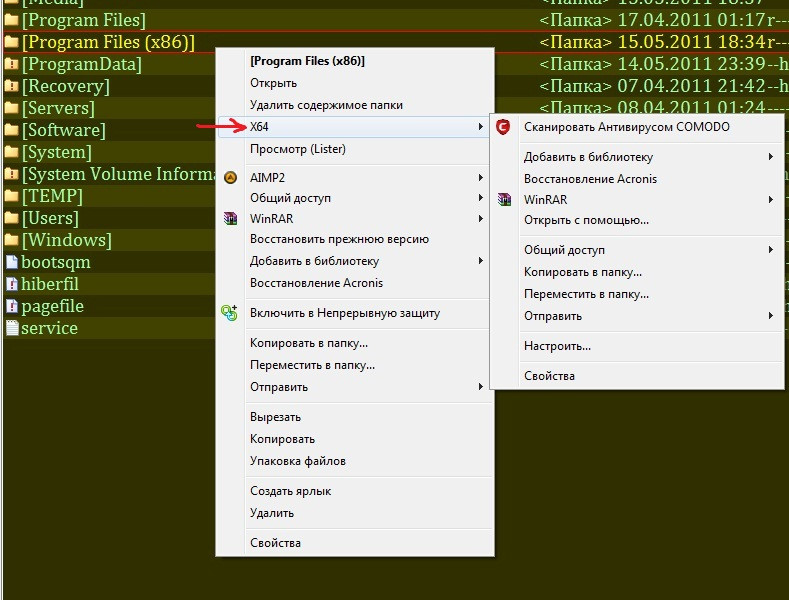This screenshot has height=600, width=789.
Task: Choose Восстановление Acronis in X64 submenu
Action: [x=590, y=179]
